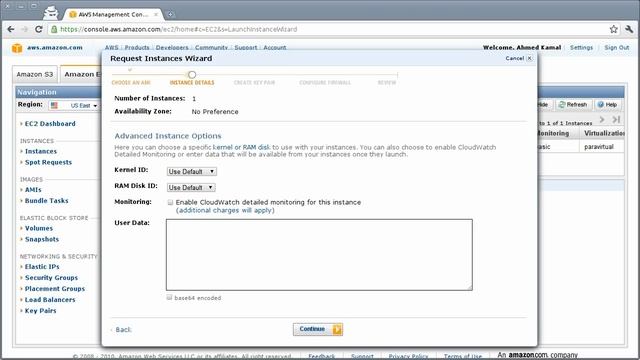Click the aws.amazon.com home link
Viewport: 640px width, 360px height.
[55, 48]
